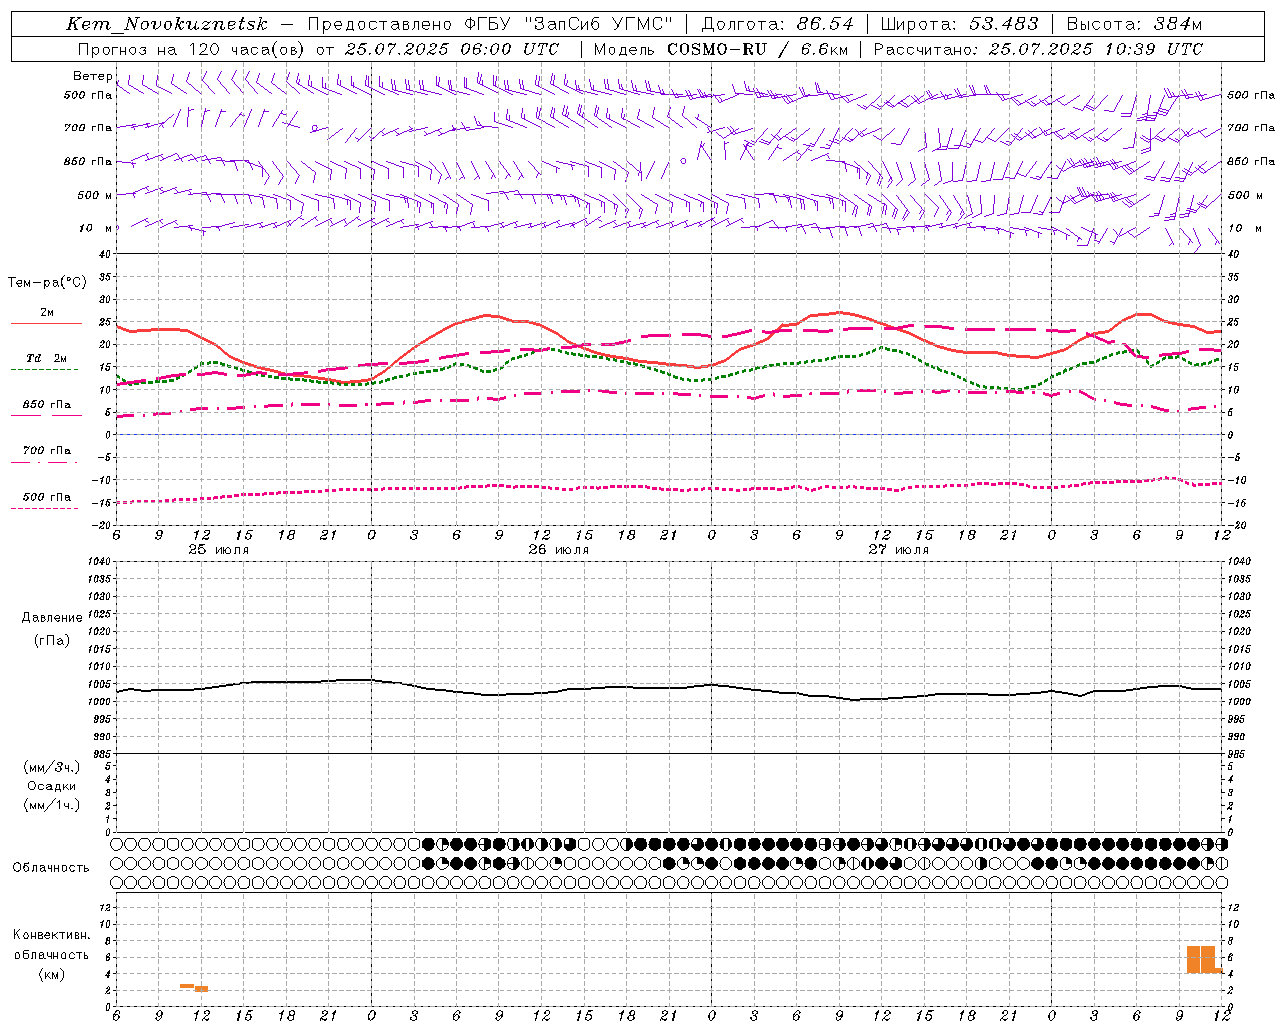Select 'Прогноз на 120 часа(ов)' forecast text
The height and width of the screenshot is (1024, 1280).
tap(192, 49)
